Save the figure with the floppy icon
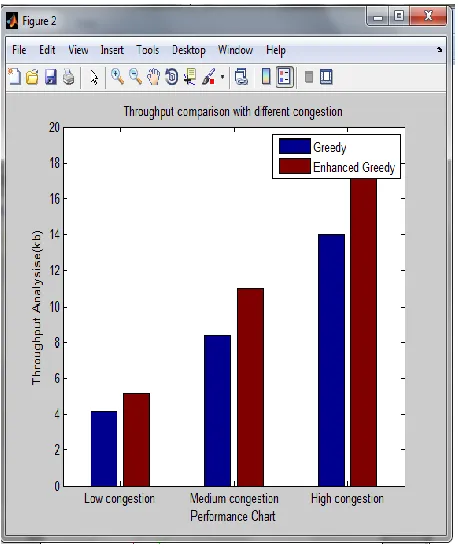 pyautogui.click(x=51, y=77)
